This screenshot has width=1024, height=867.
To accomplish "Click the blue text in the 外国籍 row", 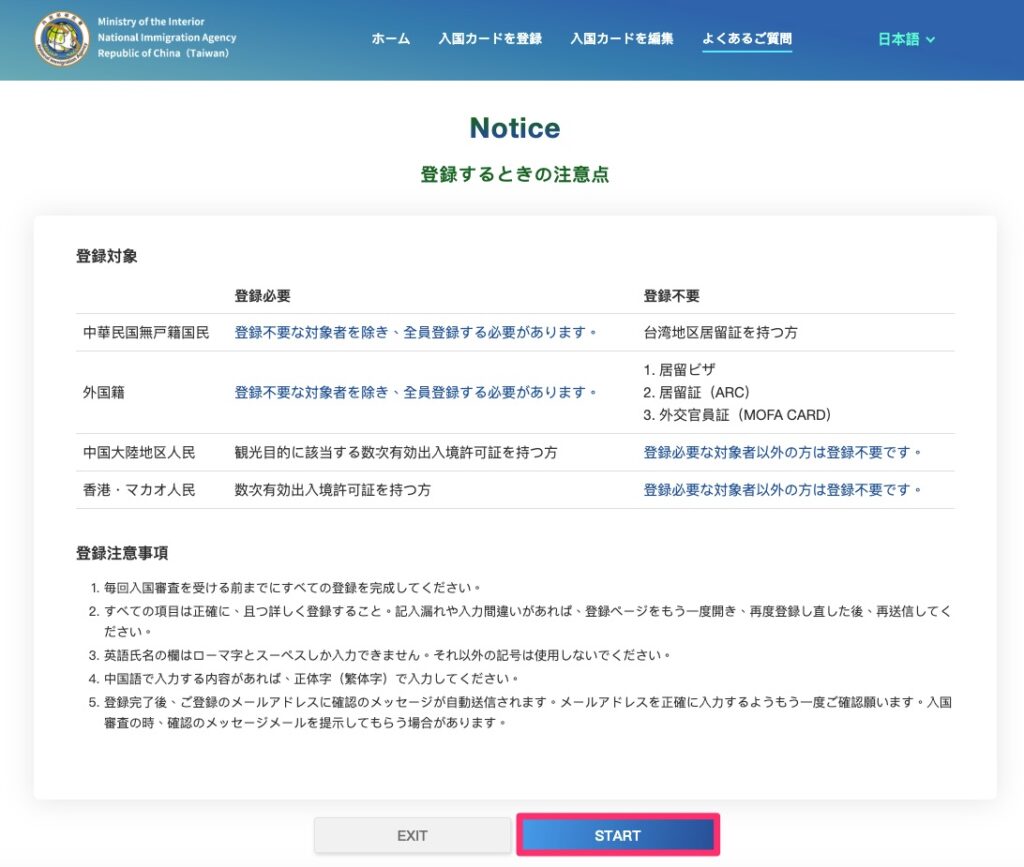I will [x=415, y=392].
